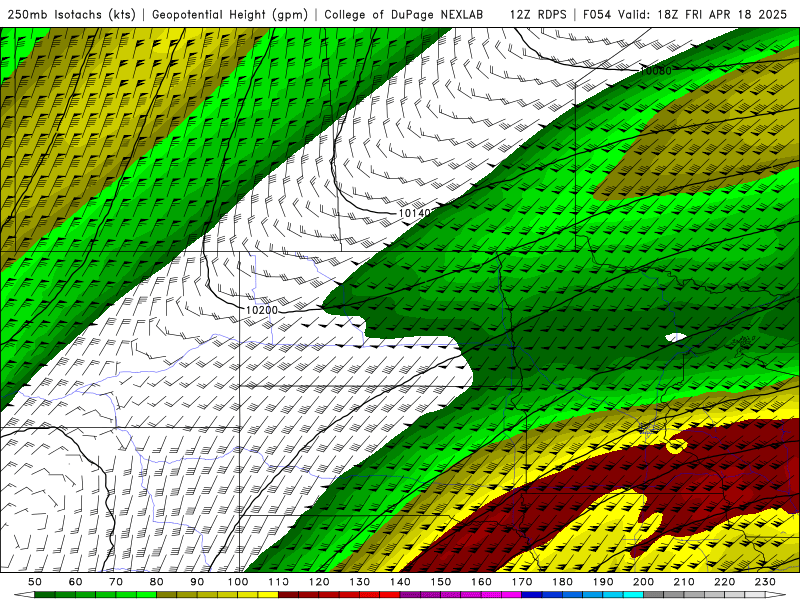
Task: Click the 140 label on the color scale
Action: 400,582
